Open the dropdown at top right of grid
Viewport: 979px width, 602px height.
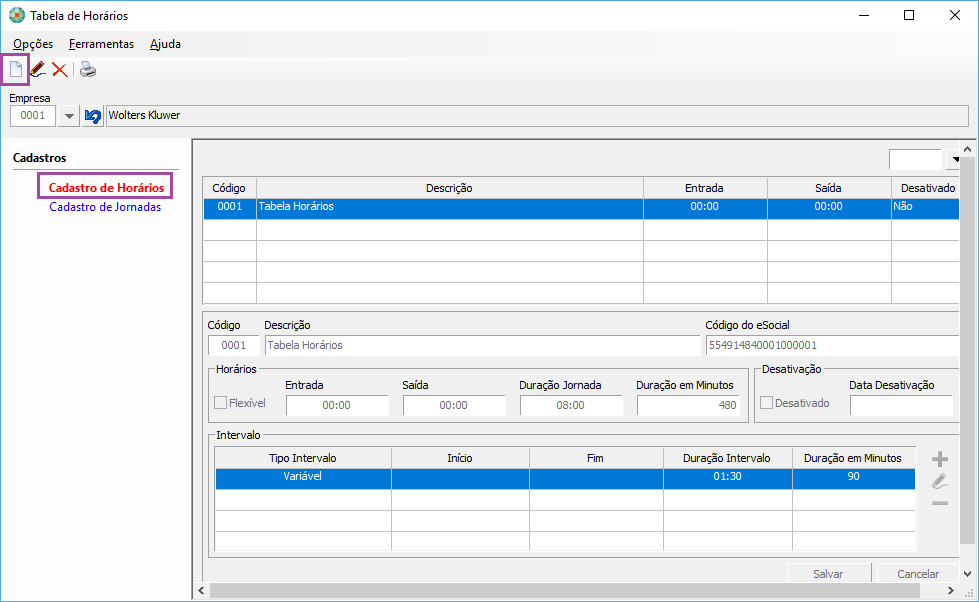click(x=955, y=159)
